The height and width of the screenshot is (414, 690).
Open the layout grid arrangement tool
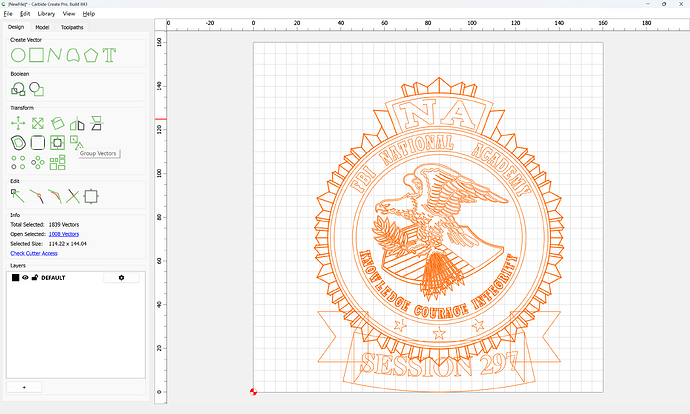pos(57,162)
